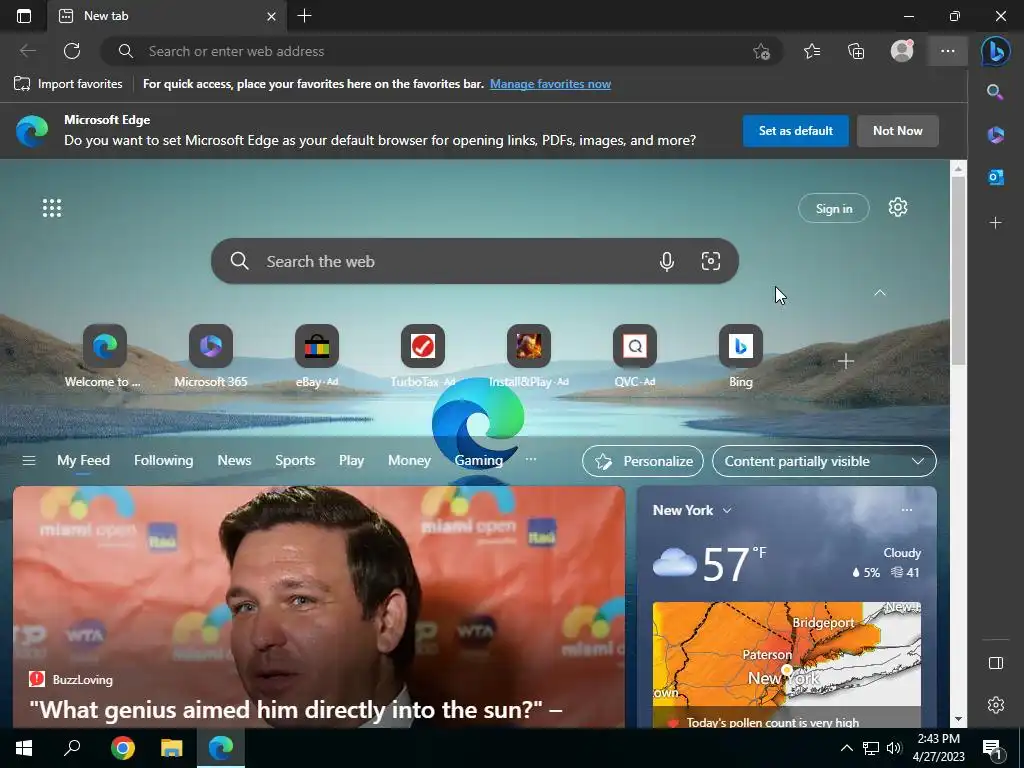Switch to the Following tab
Viewport: 1024px width, 768px height.
163,460
